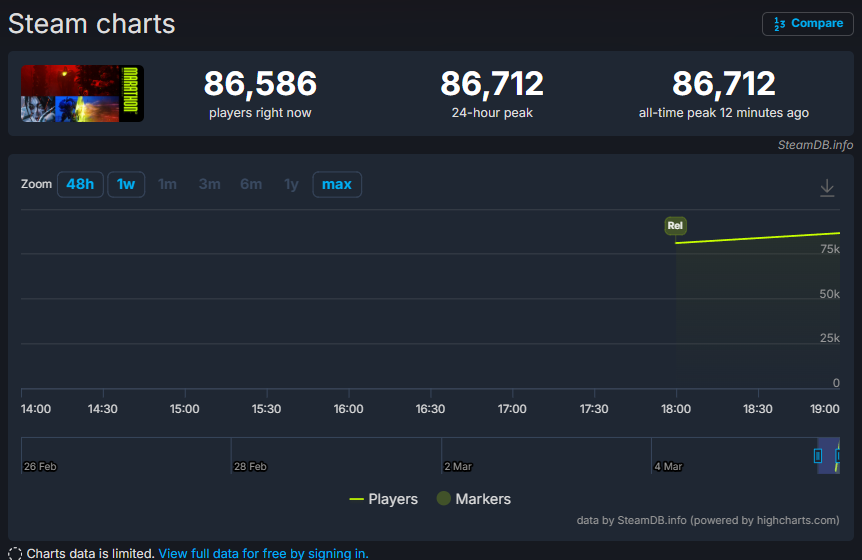Set chart zoom to 1w
Viewport: 862px width, 560px height.
click(126, 184)
